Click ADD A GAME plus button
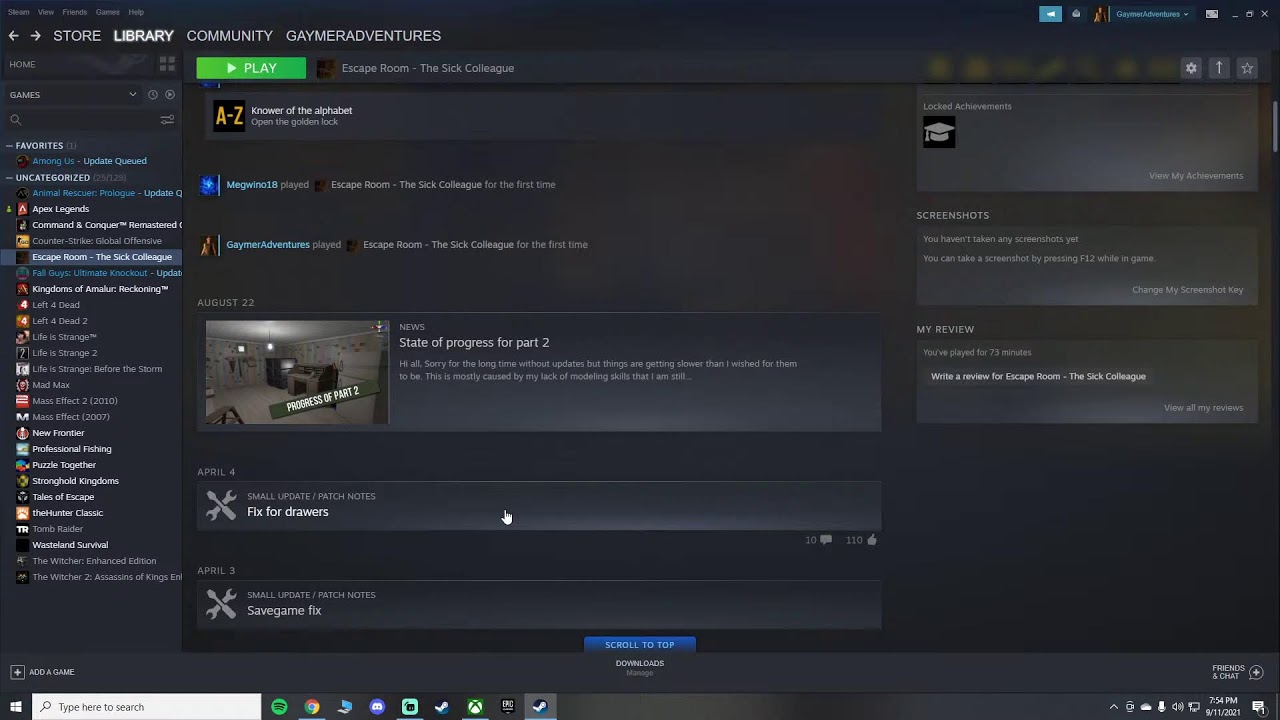 point(17,672)
